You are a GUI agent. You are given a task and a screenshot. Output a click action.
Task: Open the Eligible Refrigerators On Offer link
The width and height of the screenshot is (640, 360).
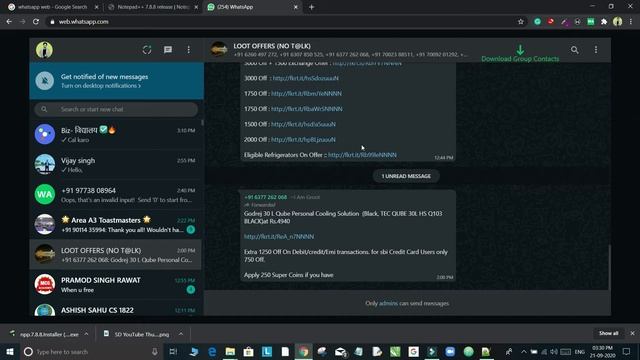362,155
